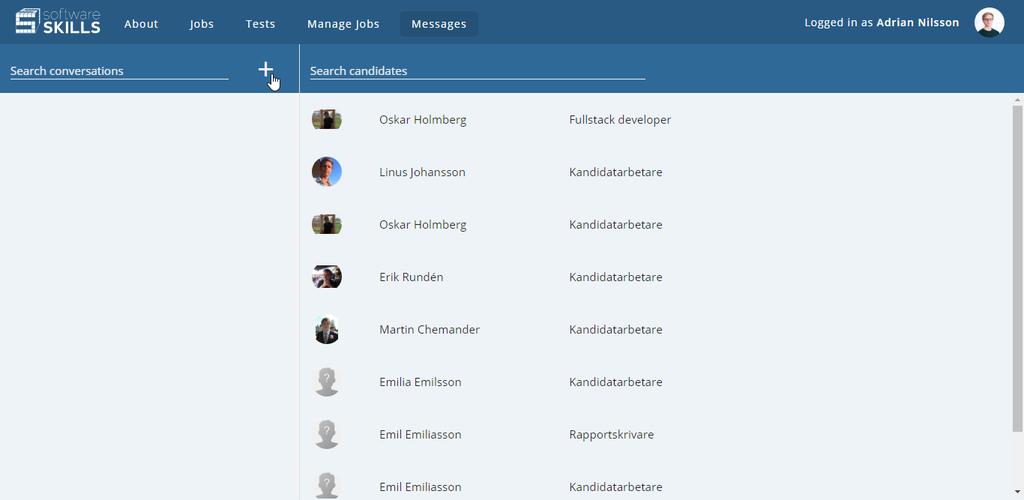Image resolution: width=1024 pixels, height=500 pixels.
Task: Start a new conversation with plus icon
Action: (265, 69)
